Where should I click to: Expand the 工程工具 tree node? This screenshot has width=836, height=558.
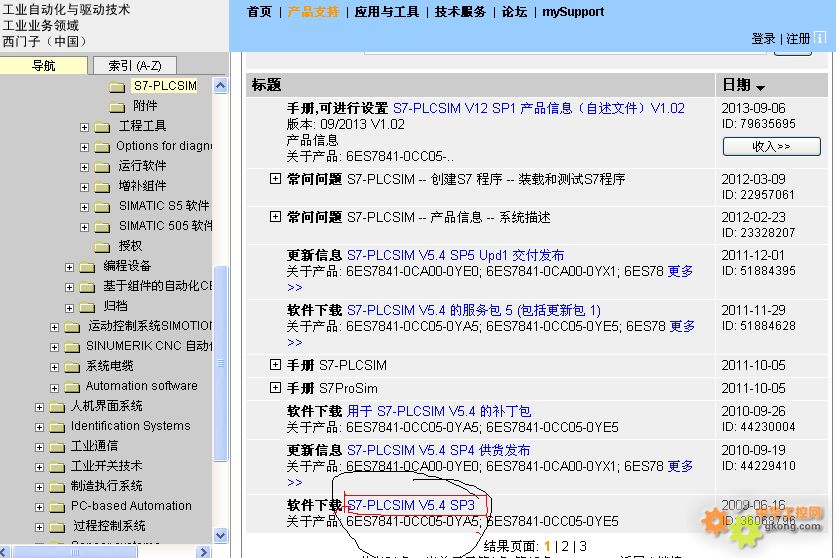pyautogui.click(x=84, y=127)
